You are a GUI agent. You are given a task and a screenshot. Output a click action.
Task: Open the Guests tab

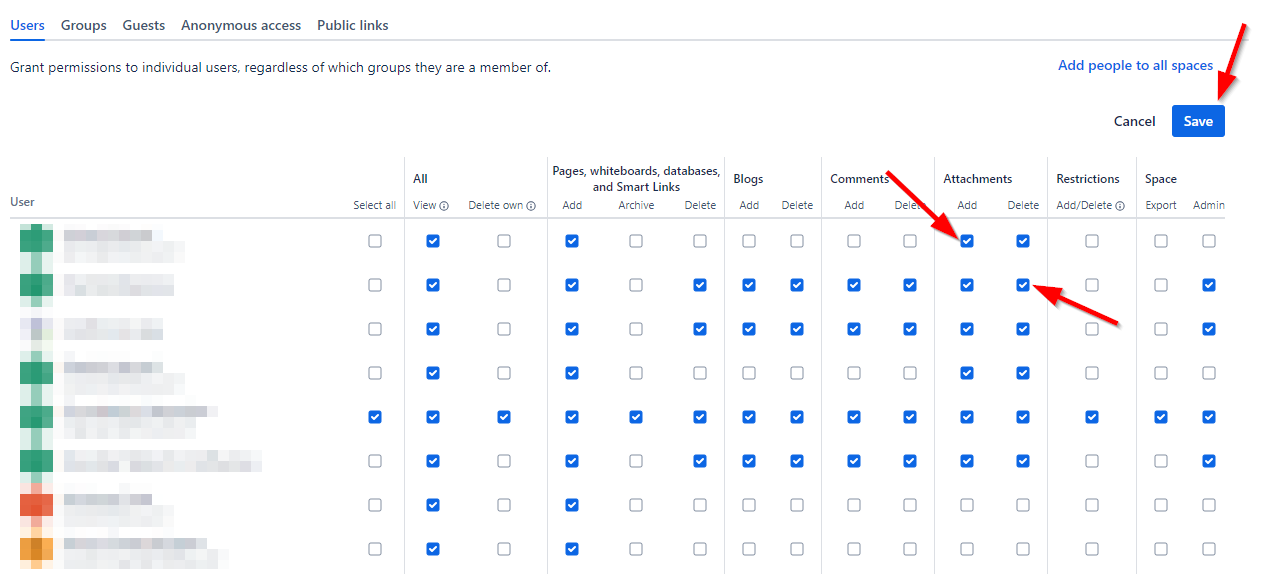coord(143,25)
